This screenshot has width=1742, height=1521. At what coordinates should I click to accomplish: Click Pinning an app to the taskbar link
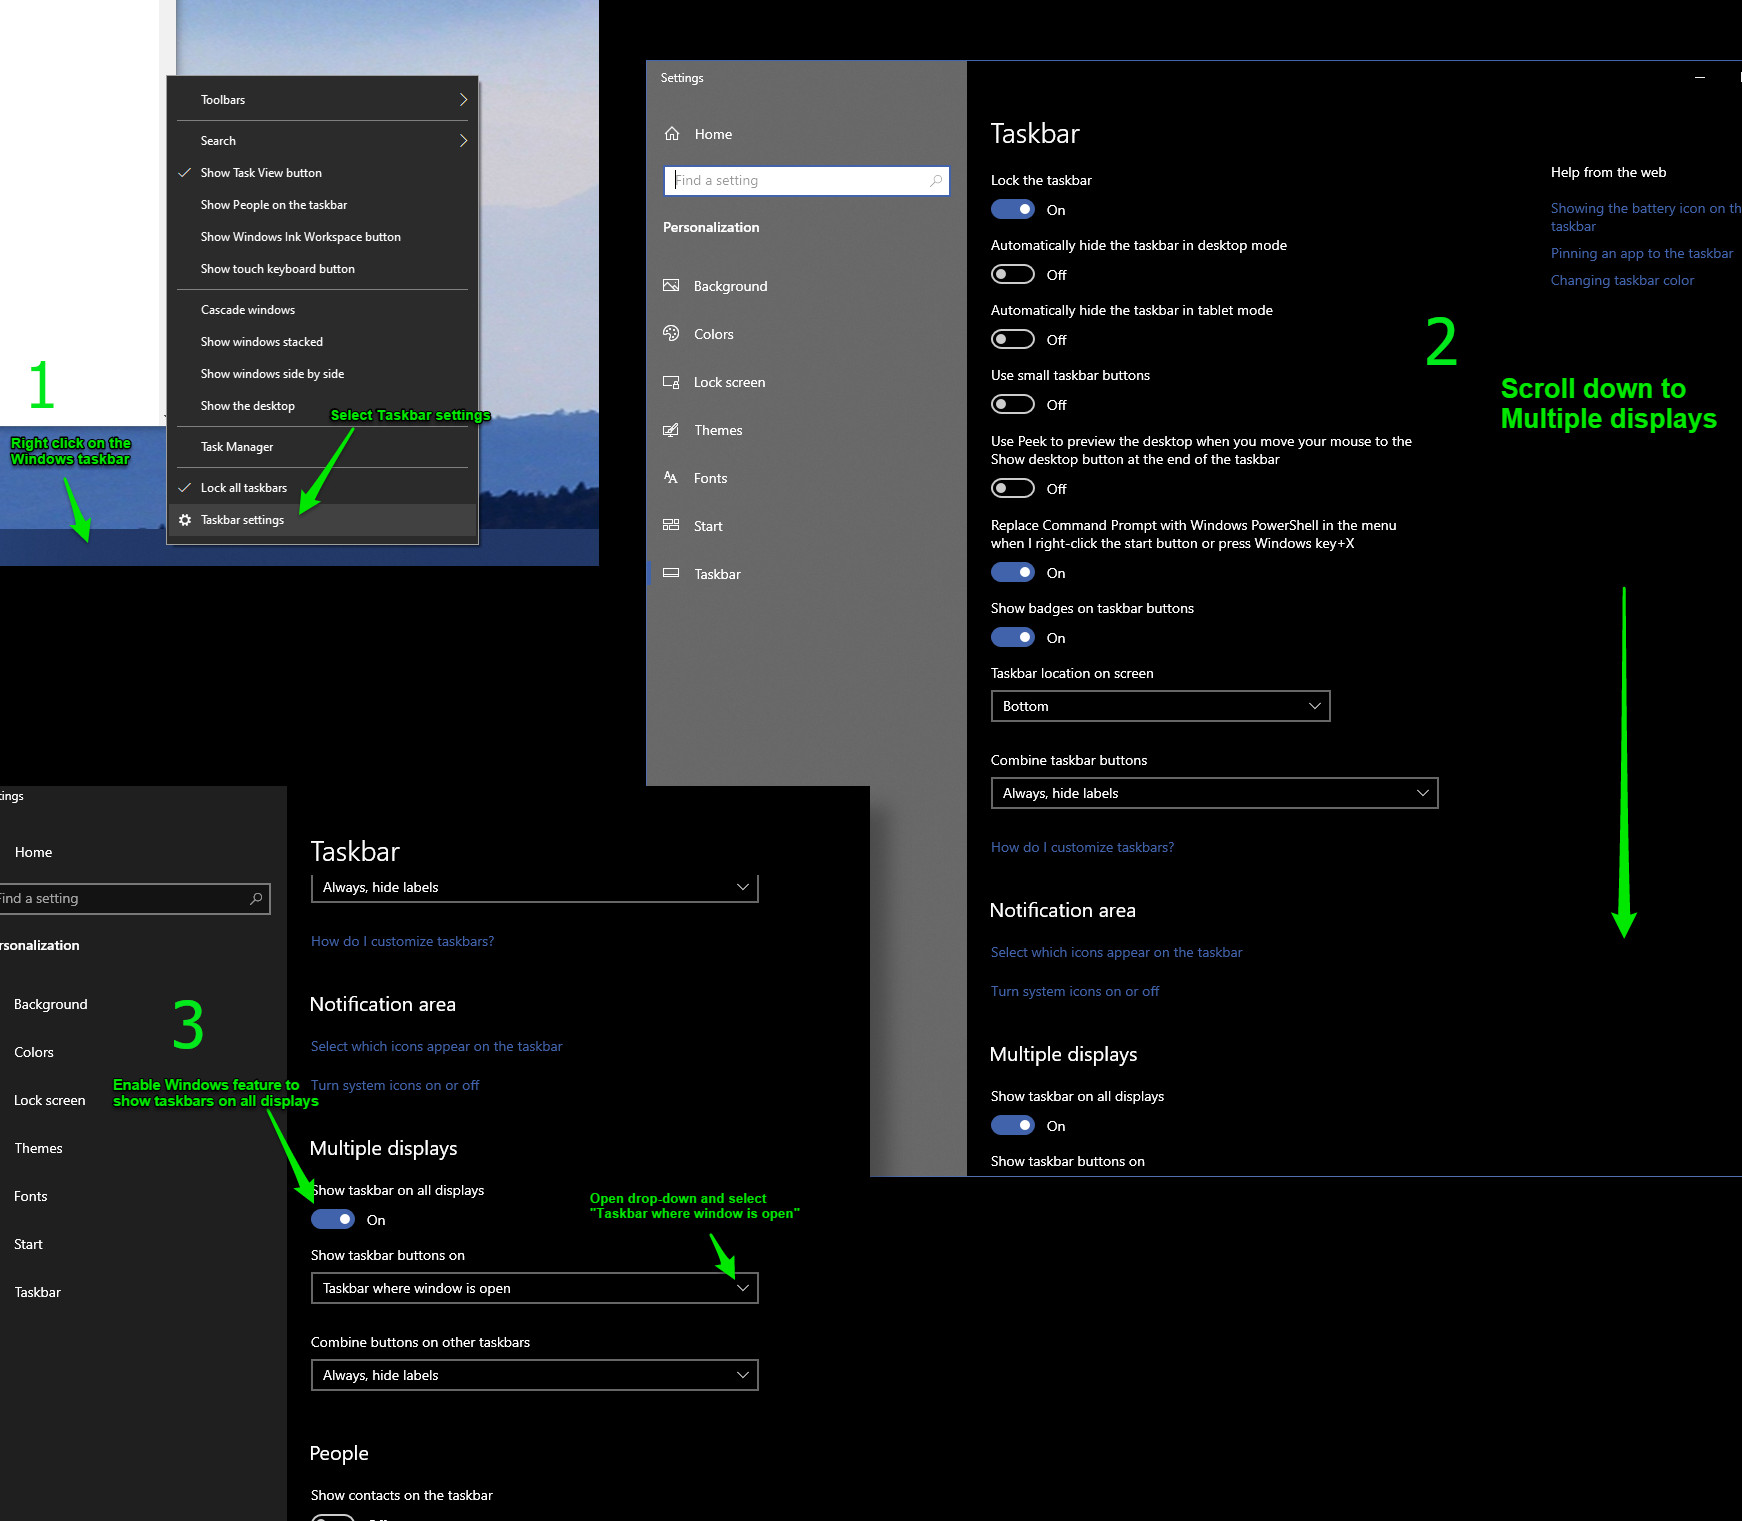click(x=1641, y=254)
